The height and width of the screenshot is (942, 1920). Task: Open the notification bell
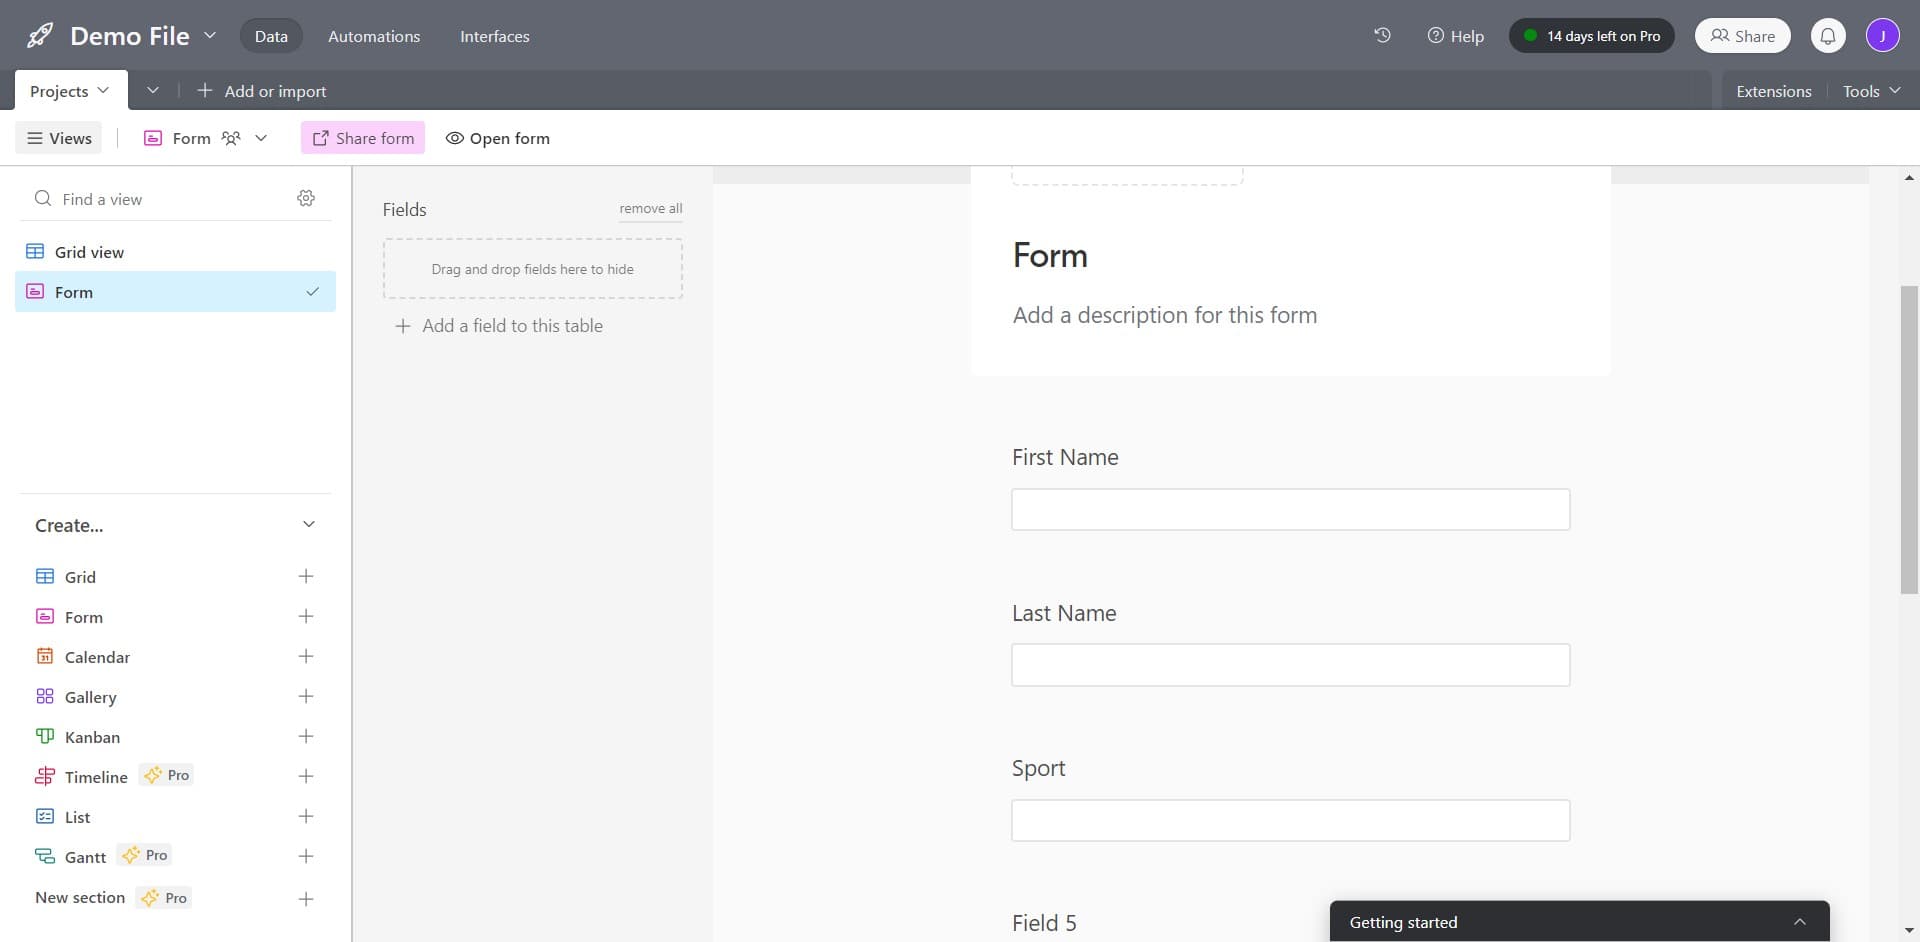point(1828,35)
